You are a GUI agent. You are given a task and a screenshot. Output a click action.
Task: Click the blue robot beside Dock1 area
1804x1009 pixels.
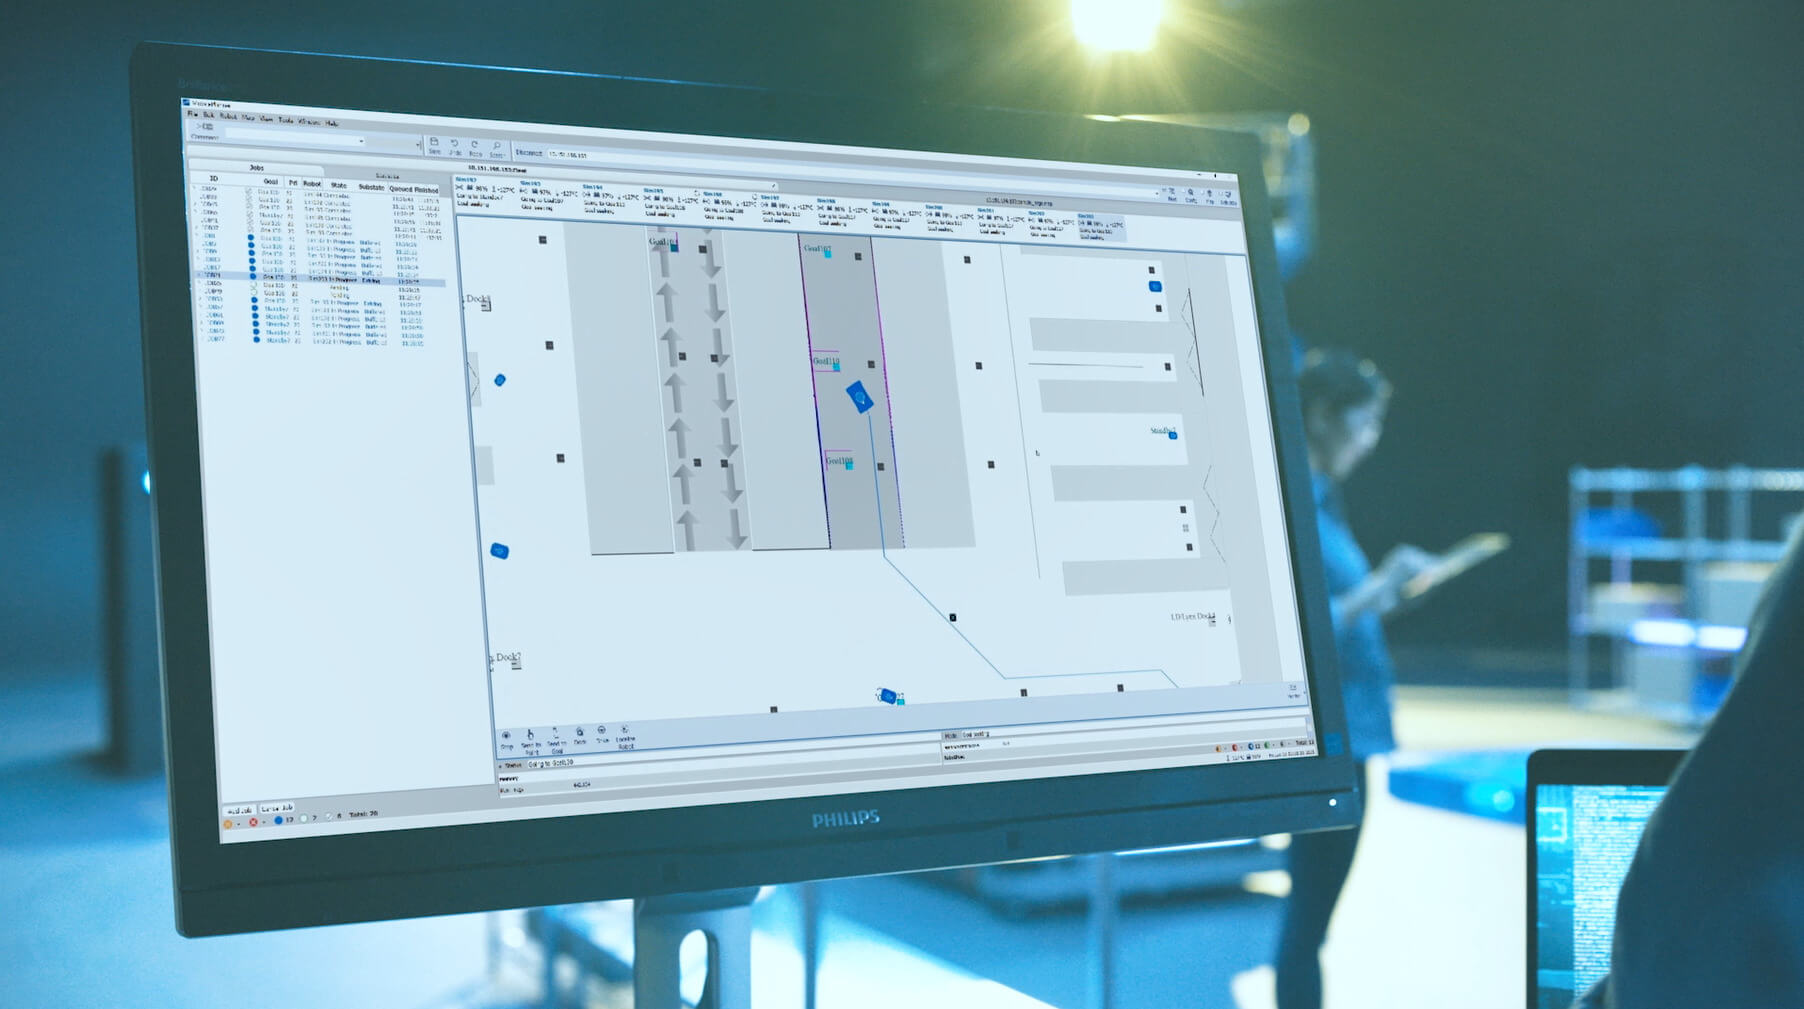click(500, 380)
